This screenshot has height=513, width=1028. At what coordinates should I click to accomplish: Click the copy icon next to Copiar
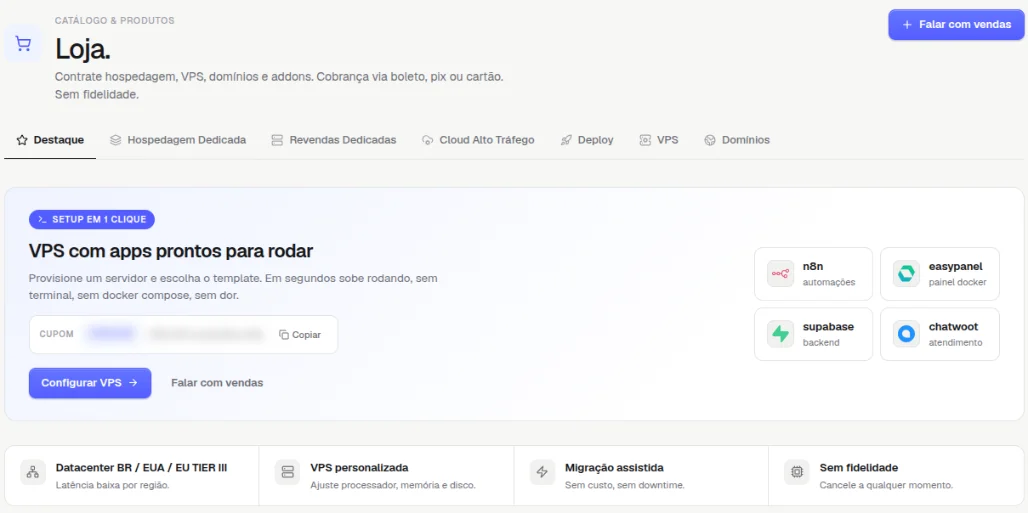pos(284,335)
